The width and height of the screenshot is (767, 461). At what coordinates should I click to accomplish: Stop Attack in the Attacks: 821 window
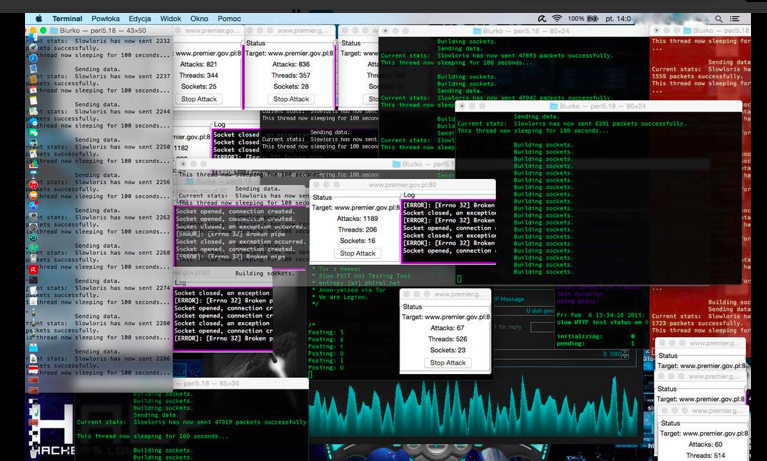199,99
